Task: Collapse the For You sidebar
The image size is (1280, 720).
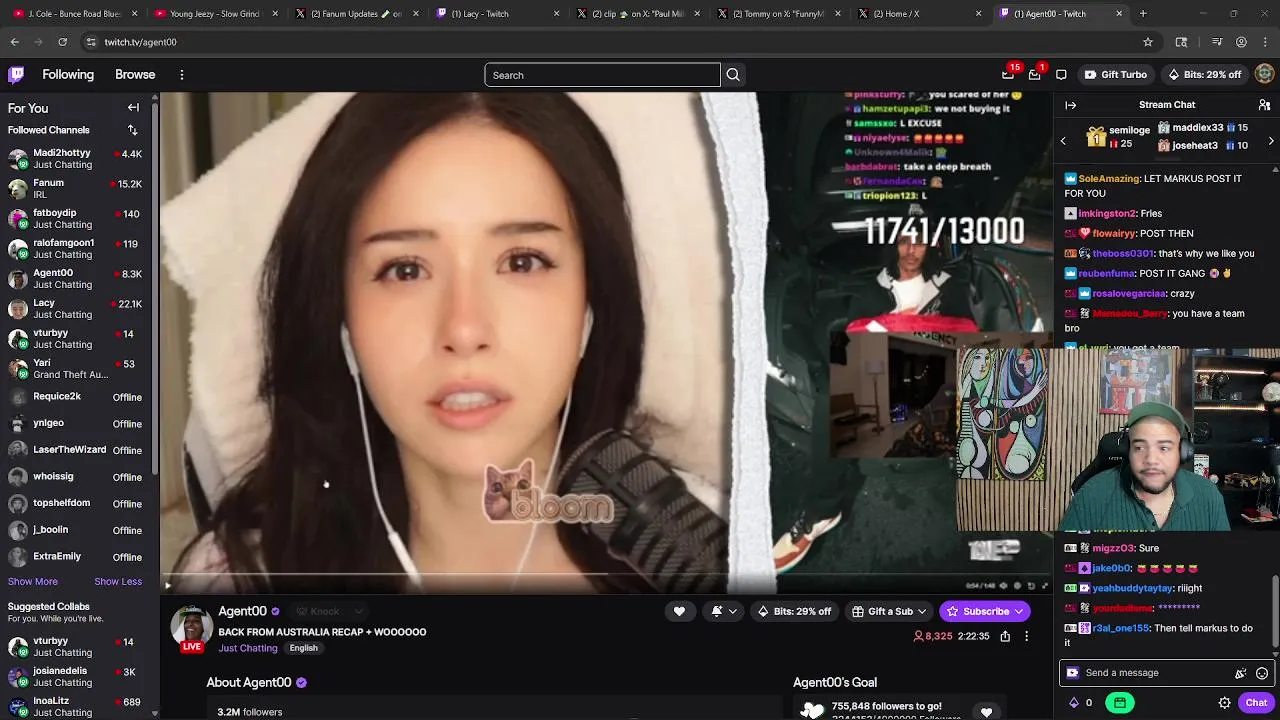Action: tap(133, 108)
